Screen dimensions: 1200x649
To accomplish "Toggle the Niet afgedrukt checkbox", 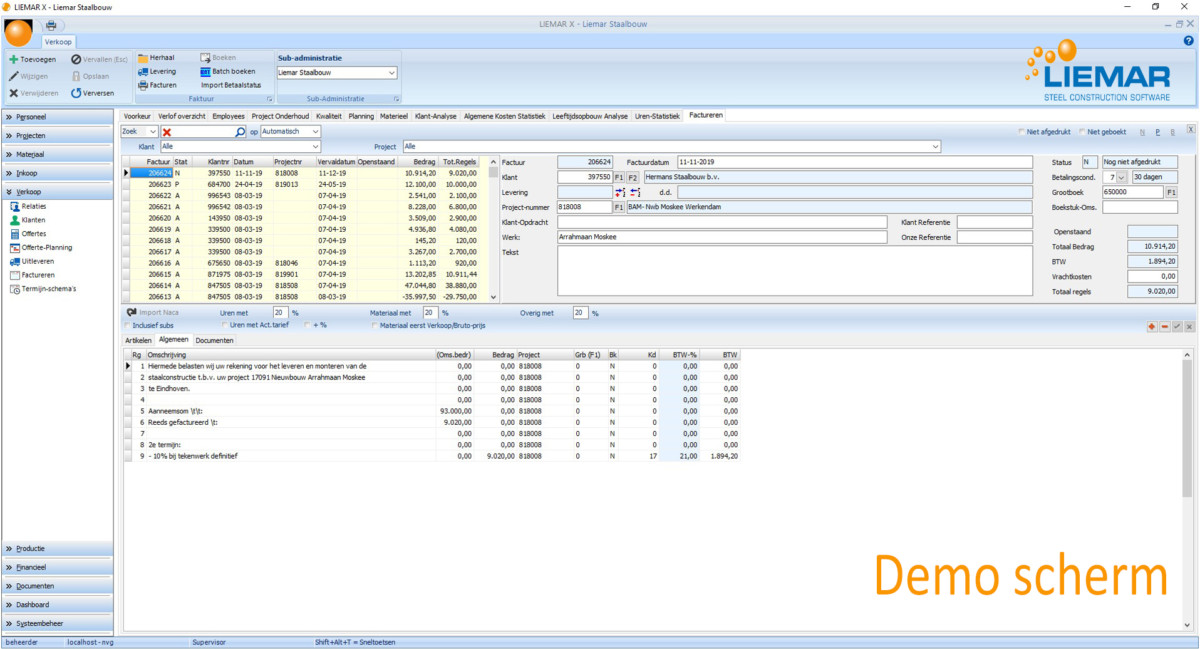I will (1020, 131).
